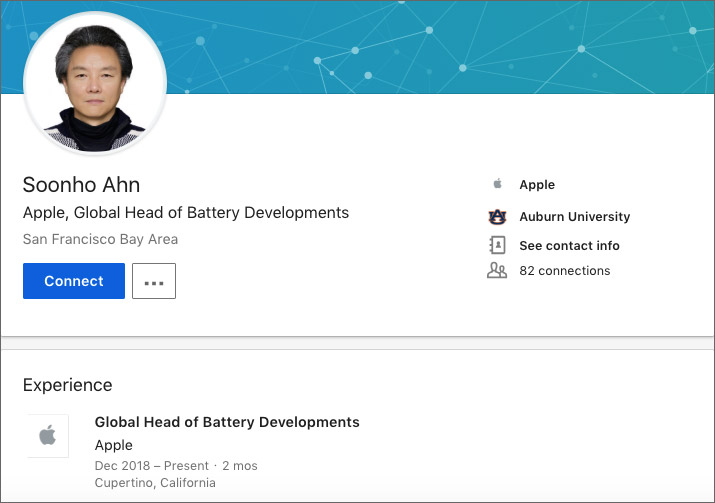Open See contact info
Image resolution: width=715 pixels, height=503 pixels.
[569, 246]
